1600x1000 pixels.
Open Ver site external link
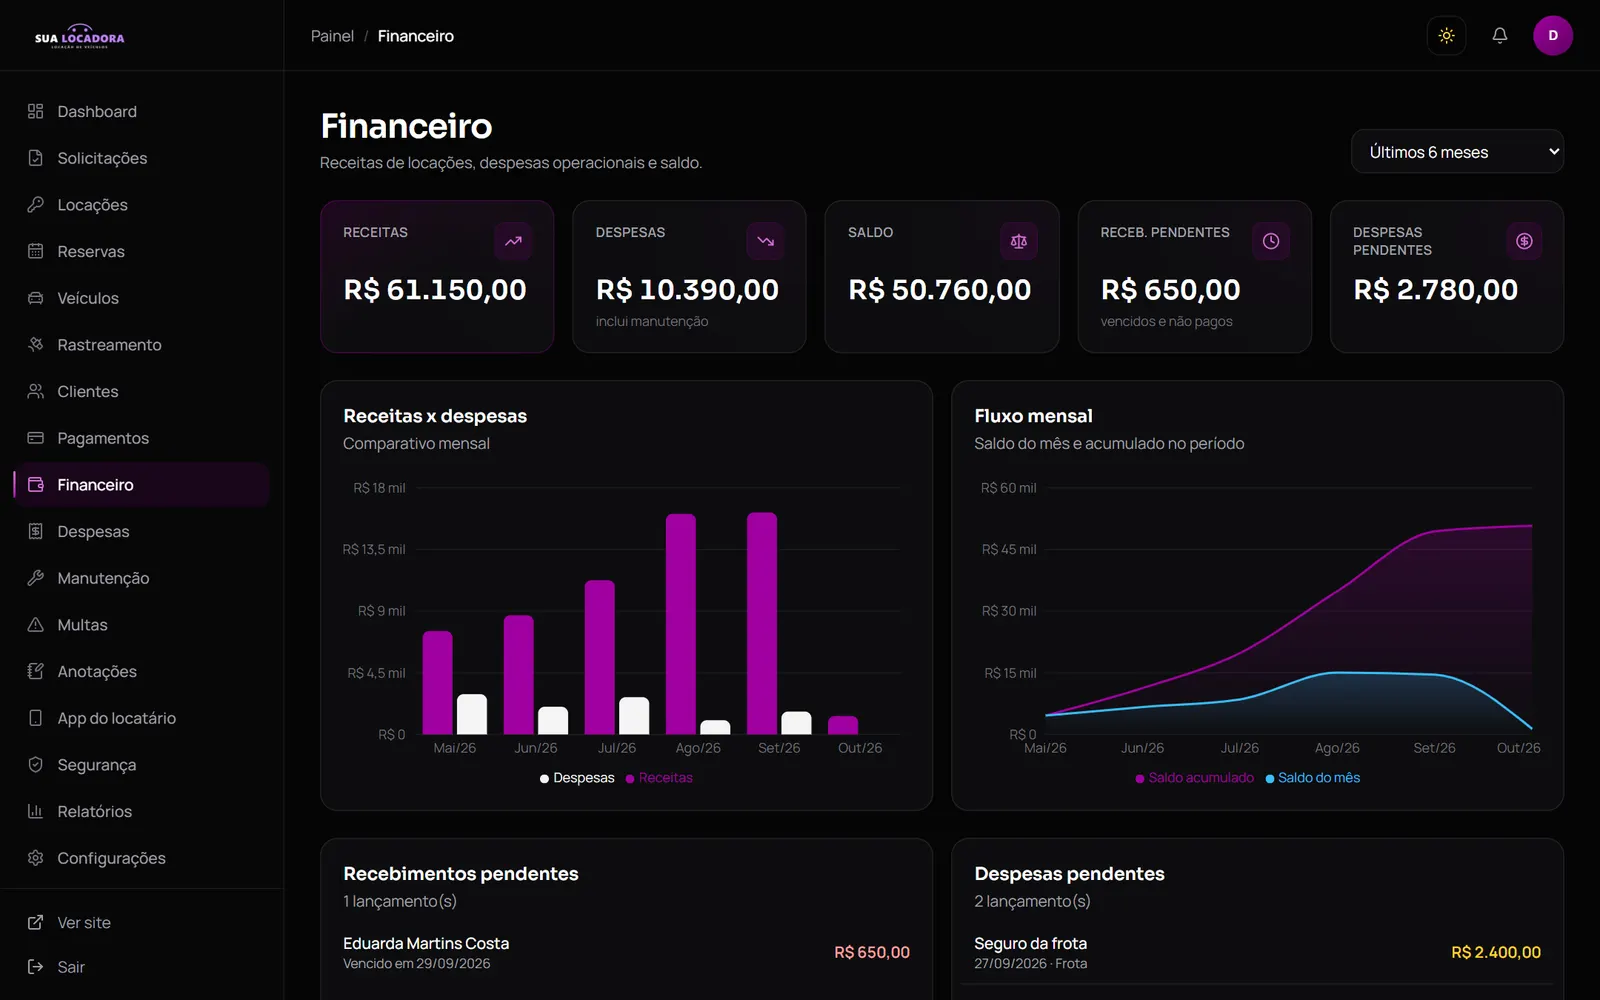[x=142, y=923]
